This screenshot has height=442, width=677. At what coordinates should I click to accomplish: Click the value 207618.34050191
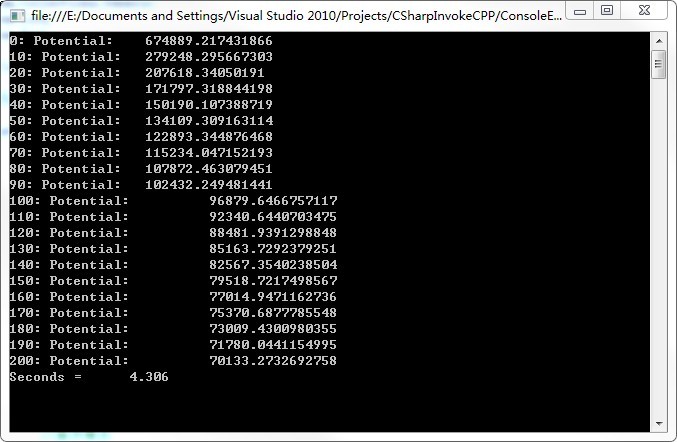tap(205, 73)
